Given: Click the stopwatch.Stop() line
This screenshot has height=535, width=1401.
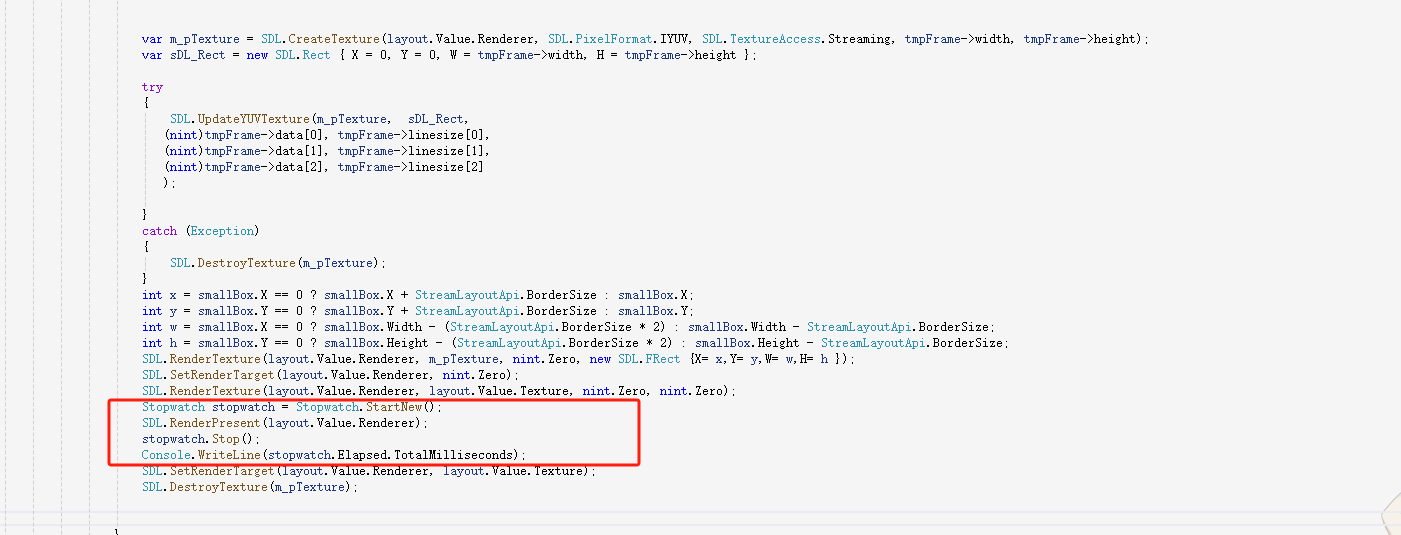Looking at the screenshot, I should pyautogui.click(x=200, y=439).
